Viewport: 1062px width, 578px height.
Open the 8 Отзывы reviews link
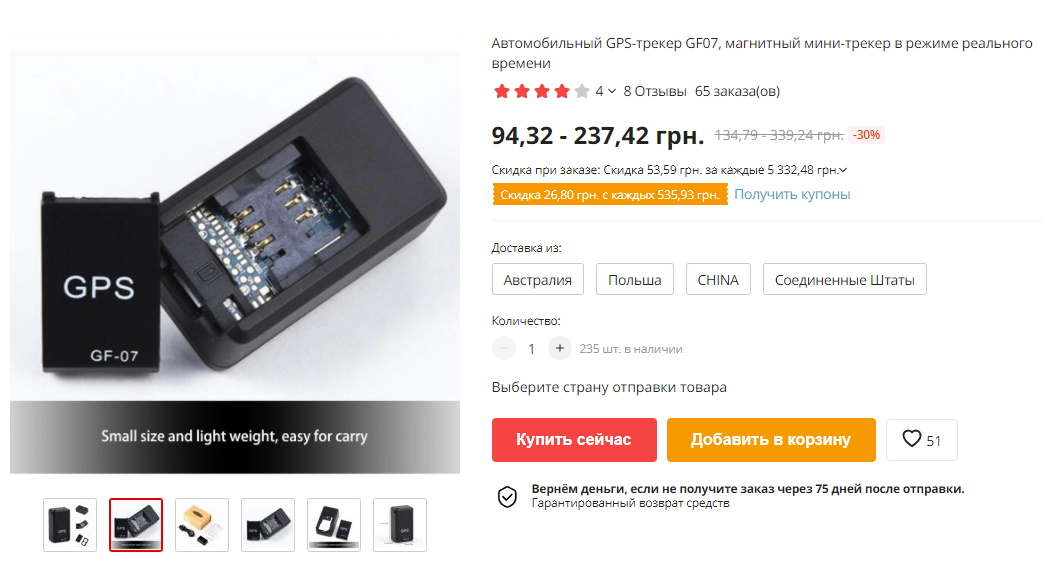(654, 91)
